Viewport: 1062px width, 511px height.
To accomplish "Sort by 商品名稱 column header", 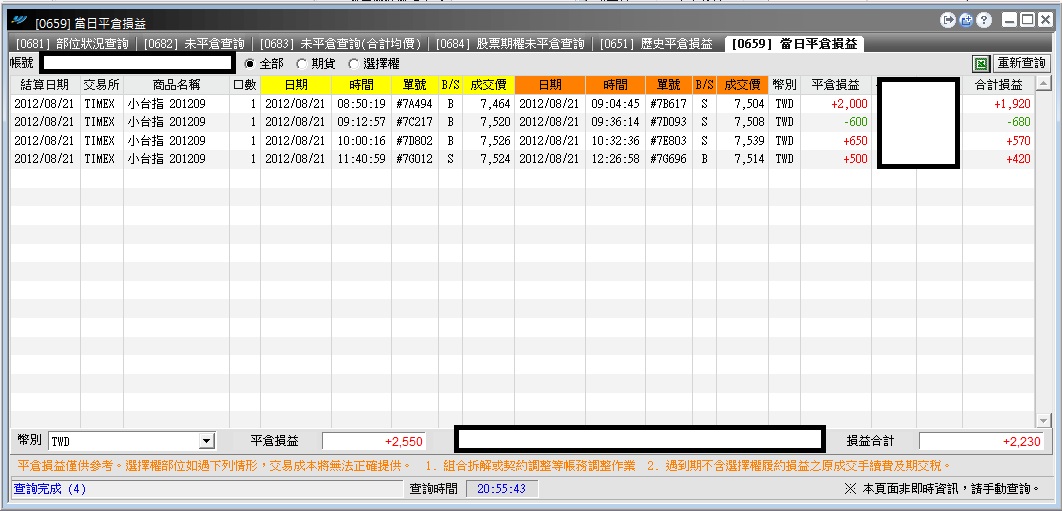I will 176,85.
